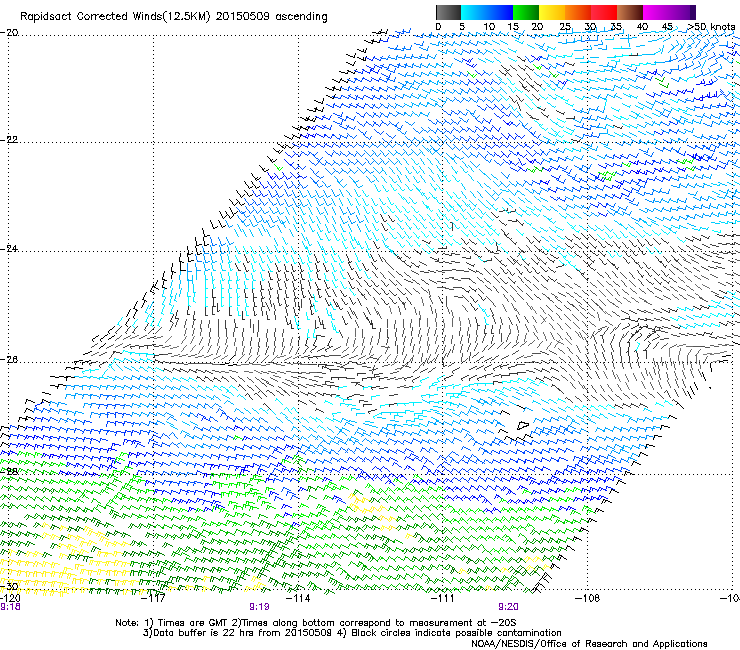Viewport: 740px width, 650px height.
Task: Click the 'NOAA/NESDIS/Office of Research and Applications' credit
Action: 589,644
